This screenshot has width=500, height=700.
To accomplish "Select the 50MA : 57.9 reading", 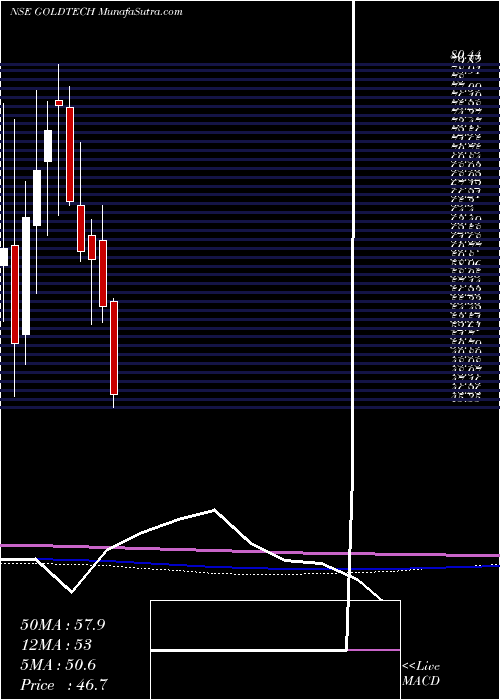I will (x=63, y=624).
